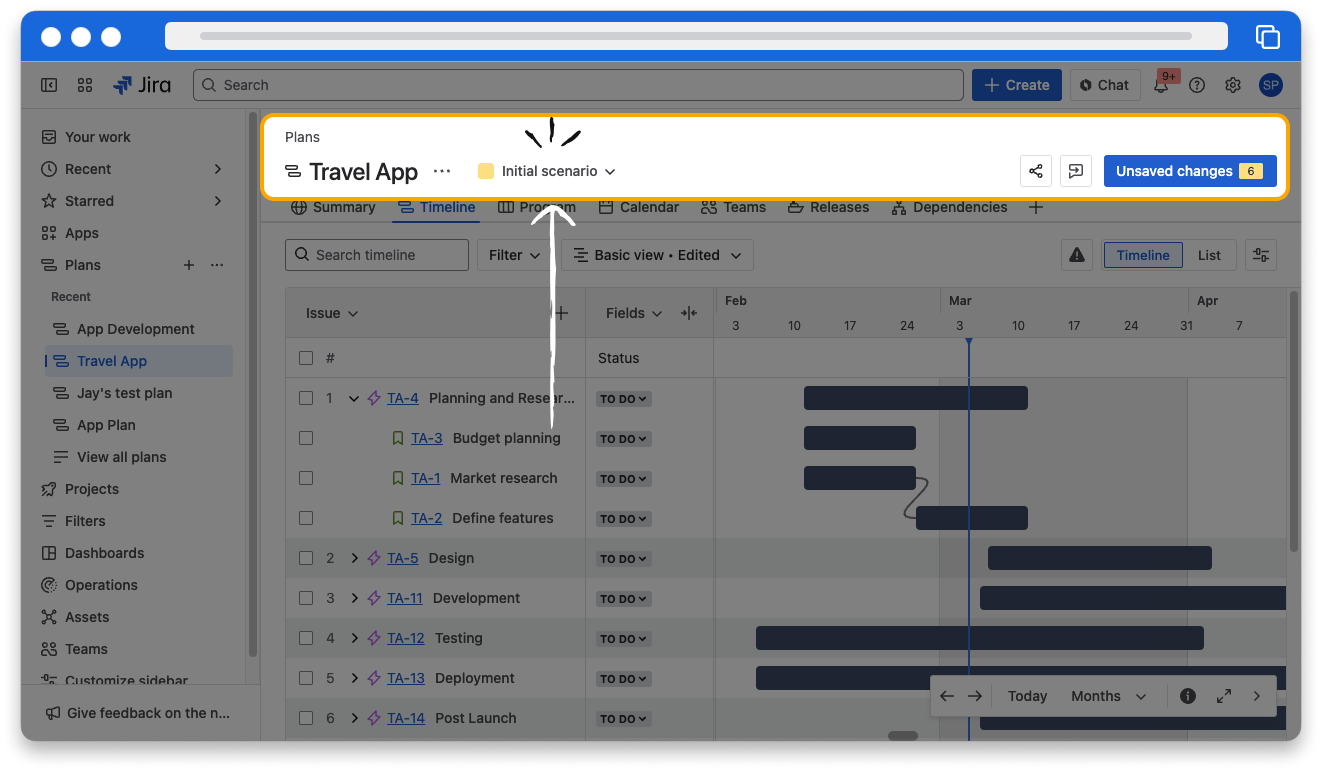This screenshot has width=1322, height=772.
Task: Expand Recent in the sidebar
Action: click(x=218, y=169)
